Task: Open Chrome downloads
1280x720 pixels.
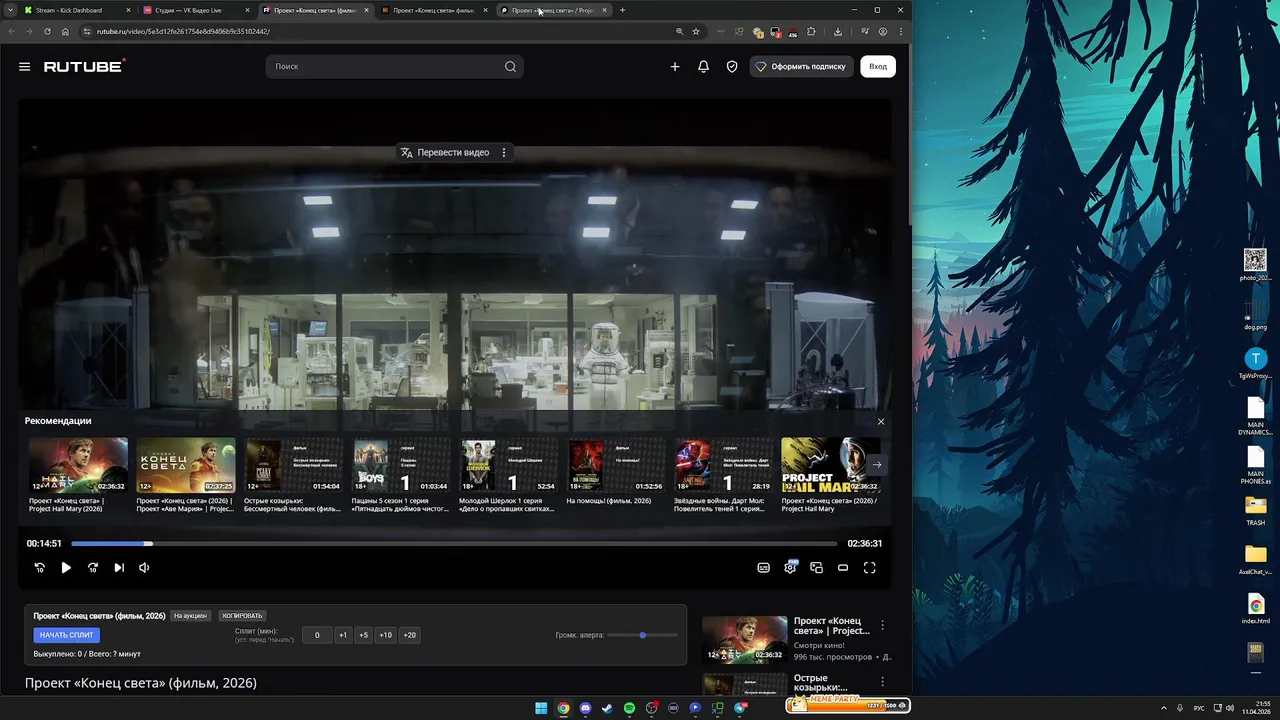Action: (x=838, y=31)
